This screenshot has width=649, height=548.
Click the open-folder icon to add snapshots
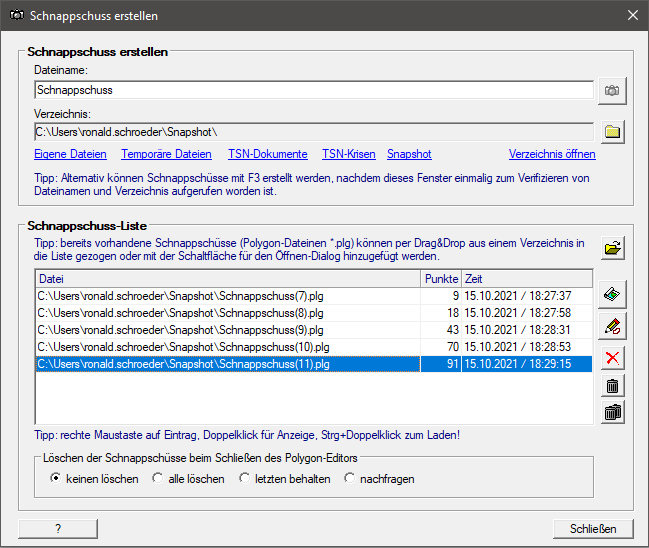(x=612, y=248)
